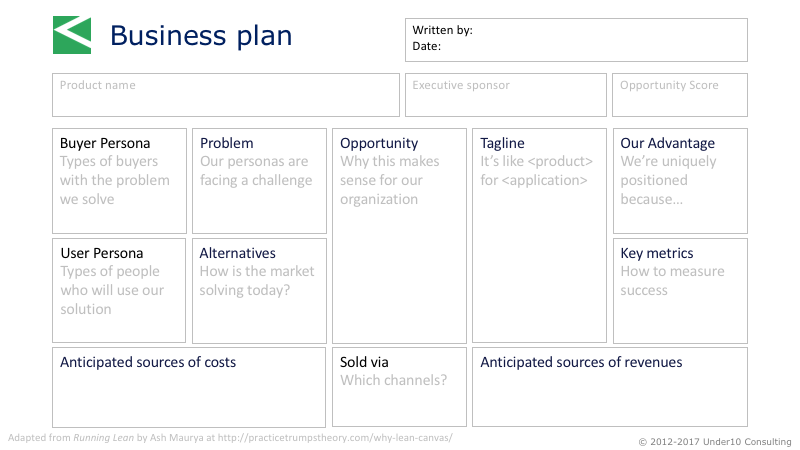Select Anticipated sources of revenues box

pyautogui.click(x=610, y=387)
